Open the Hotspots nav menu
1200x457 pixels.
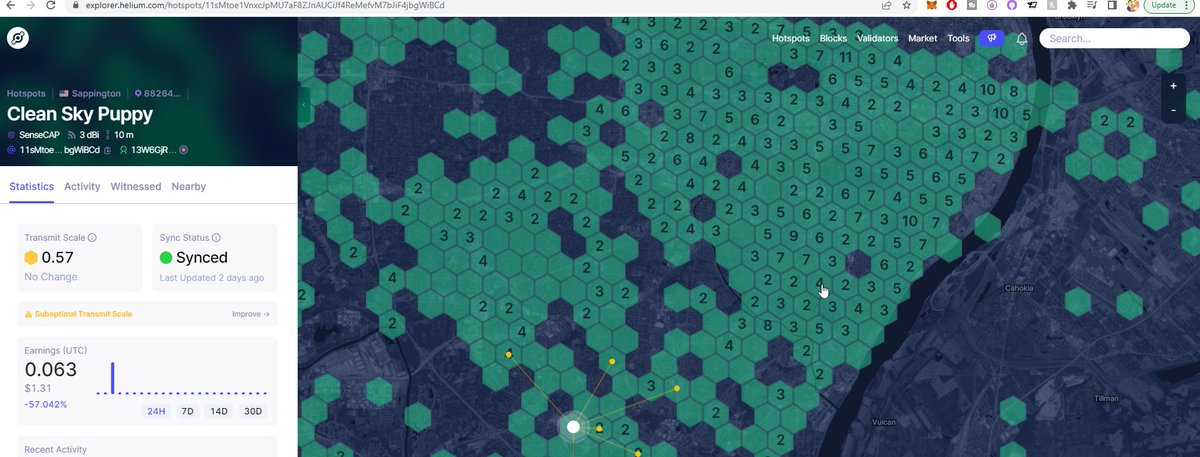[791, 38]
